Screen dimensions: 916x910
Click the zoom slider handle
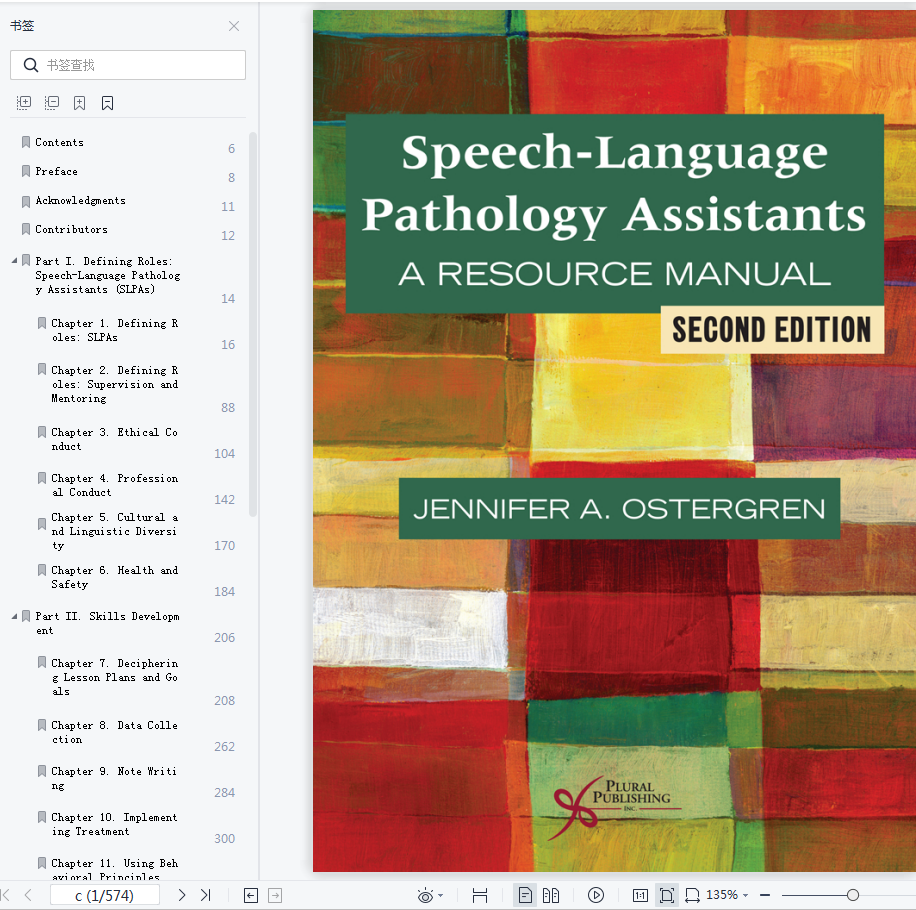point(853,895)
